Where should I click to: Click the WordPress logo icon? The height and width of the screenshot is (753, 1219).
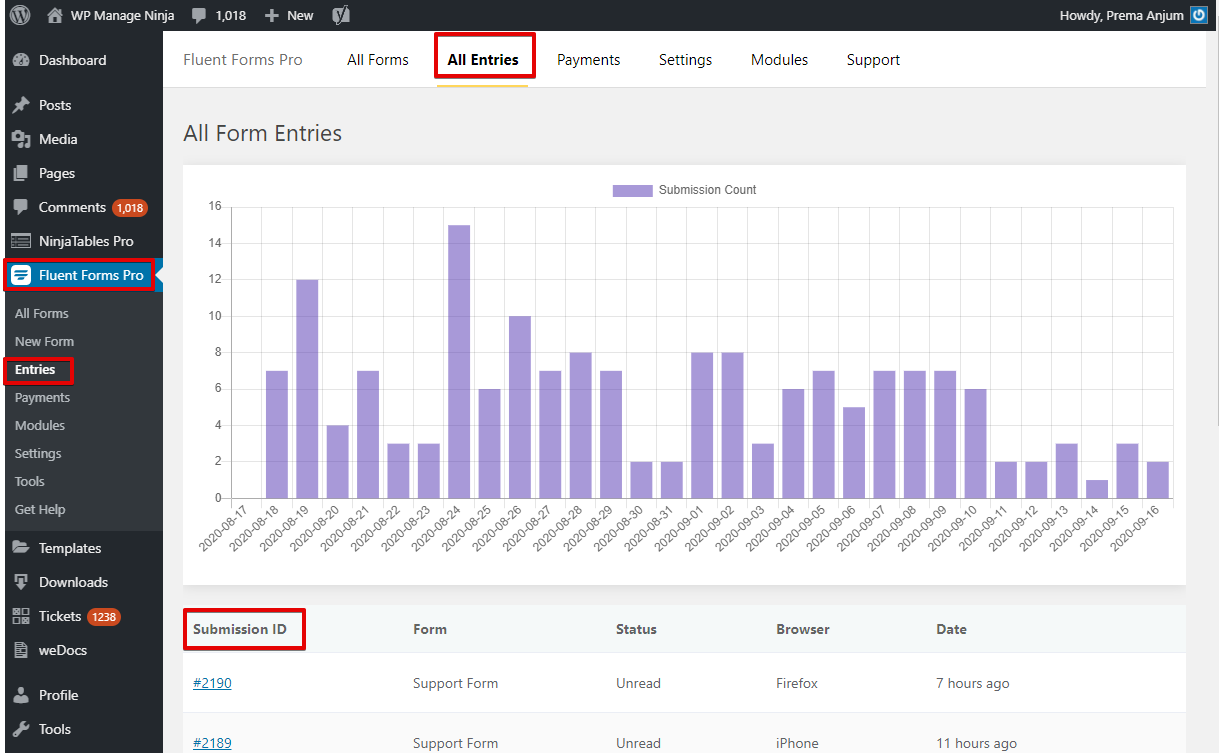click(20, 15)
